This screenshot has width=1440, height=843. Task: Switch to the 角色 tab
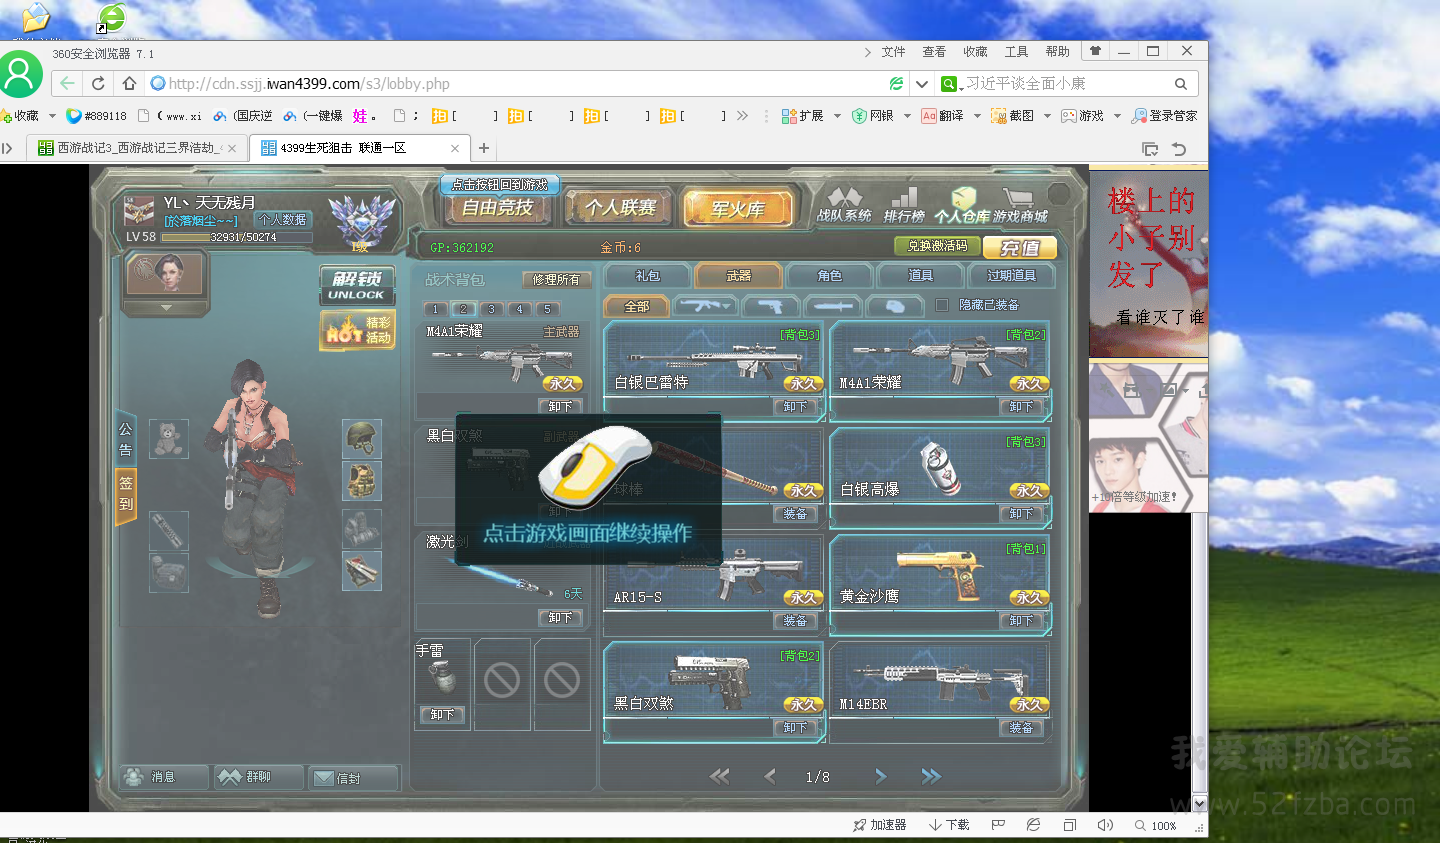click(830, 276)
